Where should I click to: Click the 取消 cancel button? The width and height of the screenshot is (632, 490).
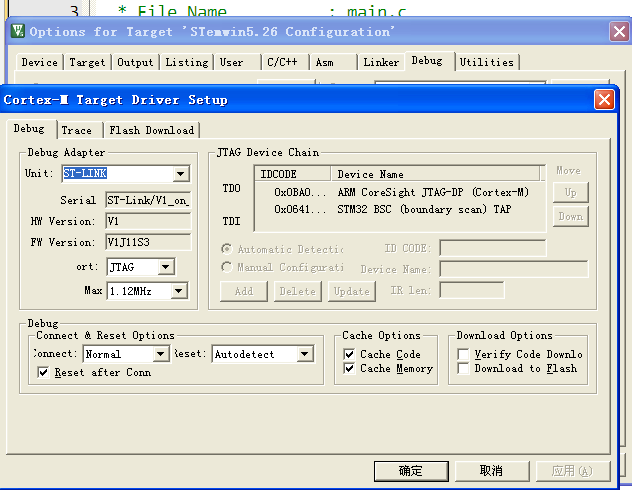coord(491,470)
